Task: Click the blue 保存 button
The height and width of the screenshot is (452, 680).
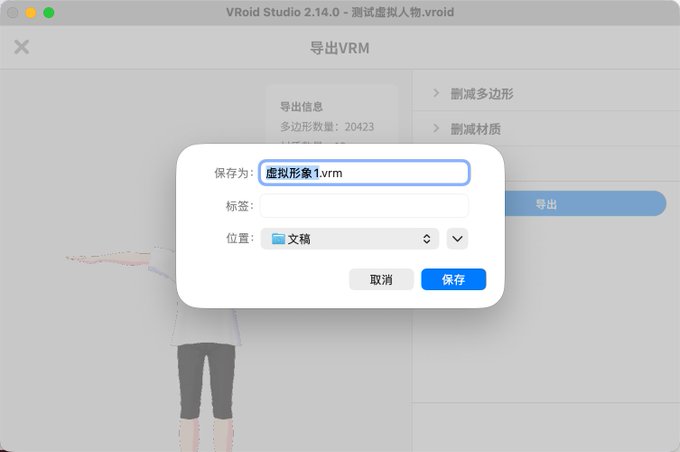Action: [453, 279]
